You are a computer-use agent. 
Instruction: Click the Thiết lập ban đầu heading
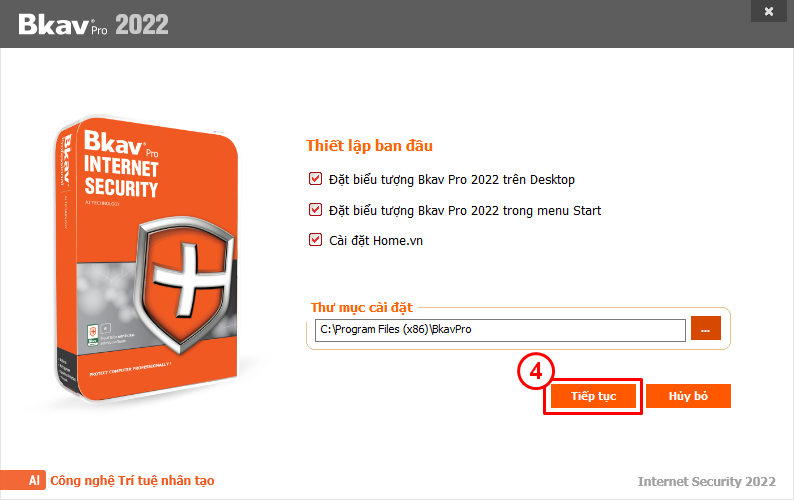pos(369,146)
